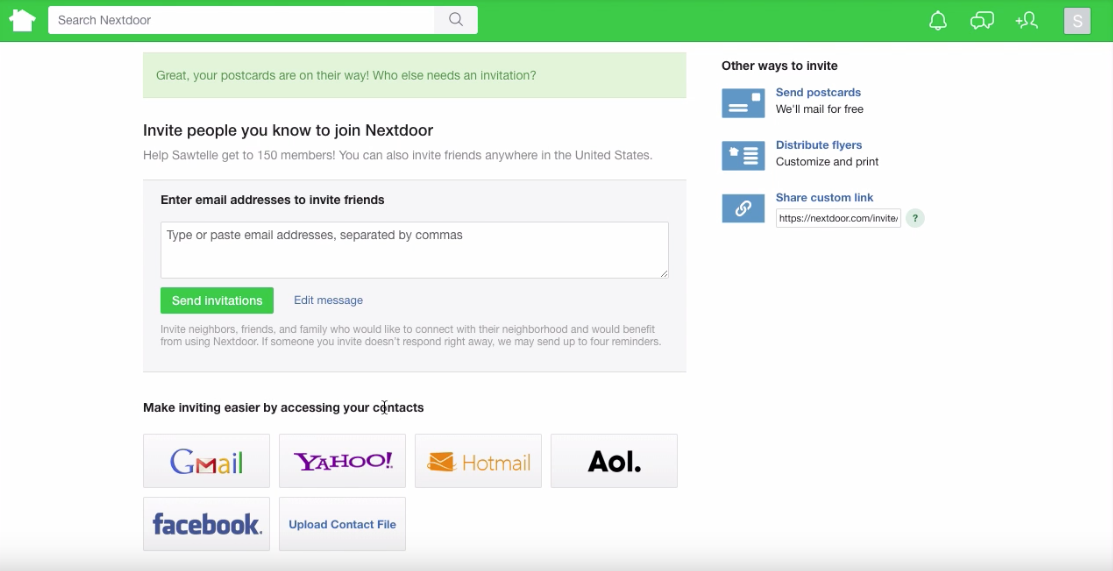Import contacts from Hotmail
1113x571 pixels.
click(x=478, y=461)
